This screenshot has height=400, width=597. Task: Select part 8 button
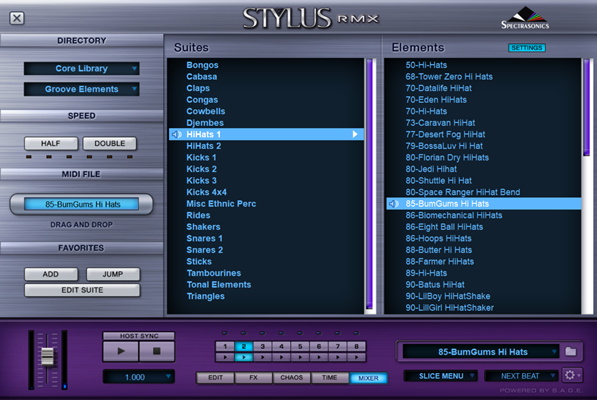[356, 346]
